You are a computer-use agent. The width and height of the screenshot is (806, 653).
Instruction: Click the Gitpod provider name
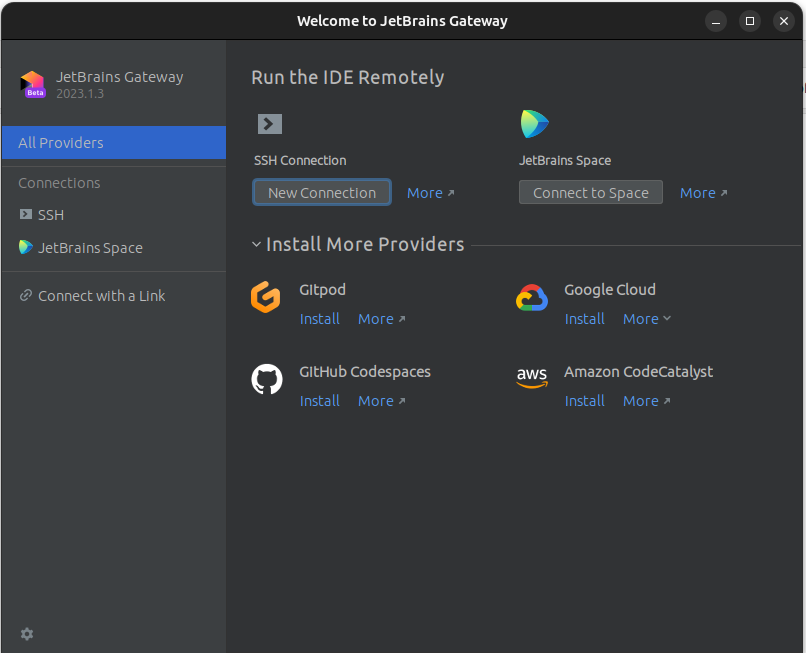coord(322,289)
